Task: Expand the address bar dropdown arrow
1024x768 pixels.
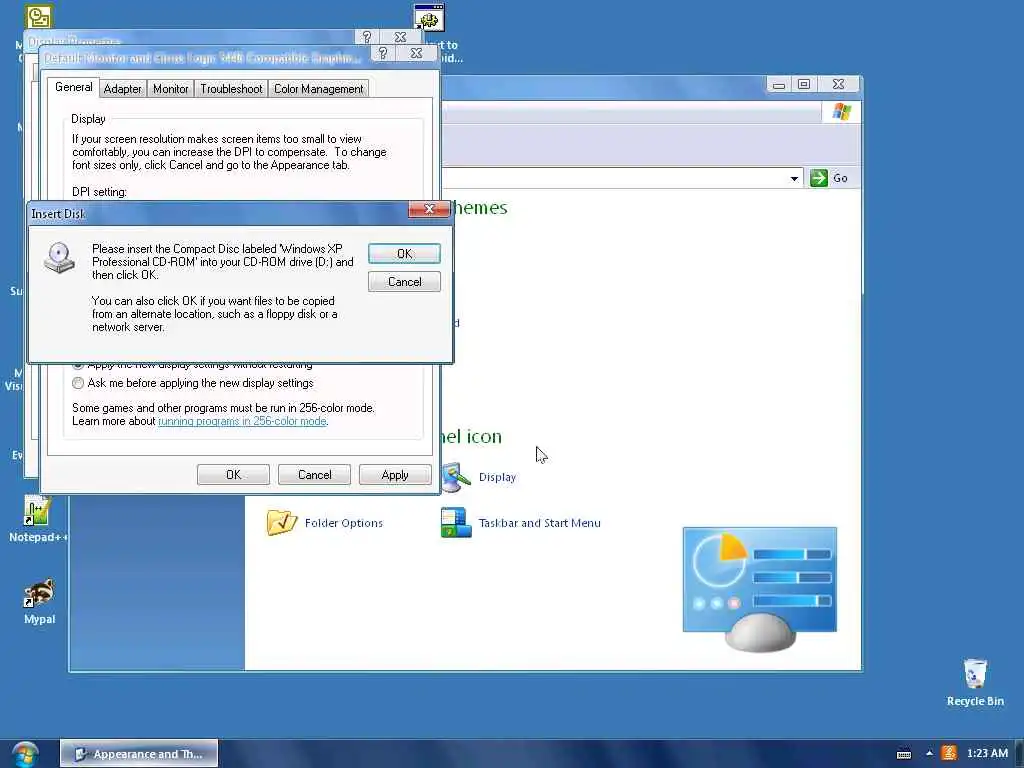Action: point(794,178)
